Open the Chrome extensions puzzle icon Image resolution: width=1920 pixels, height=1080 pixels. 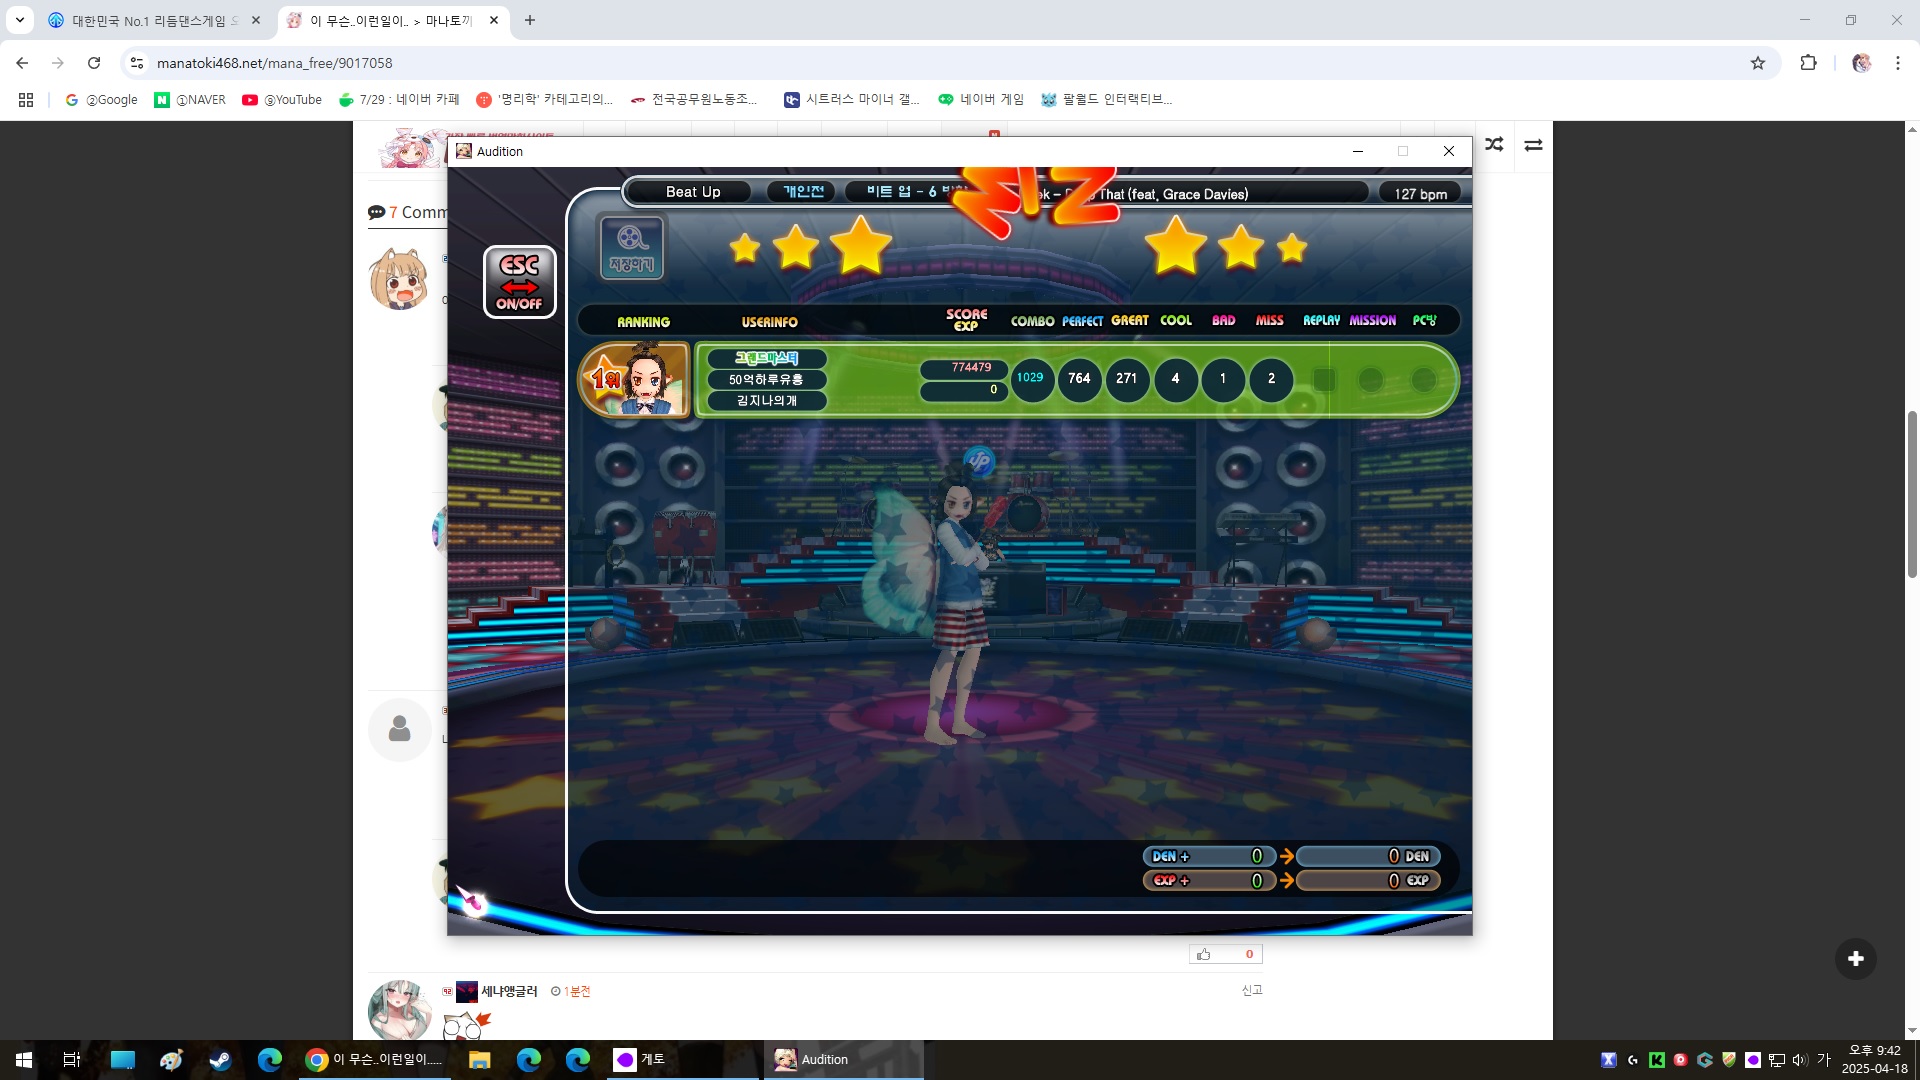[1808, 63]
